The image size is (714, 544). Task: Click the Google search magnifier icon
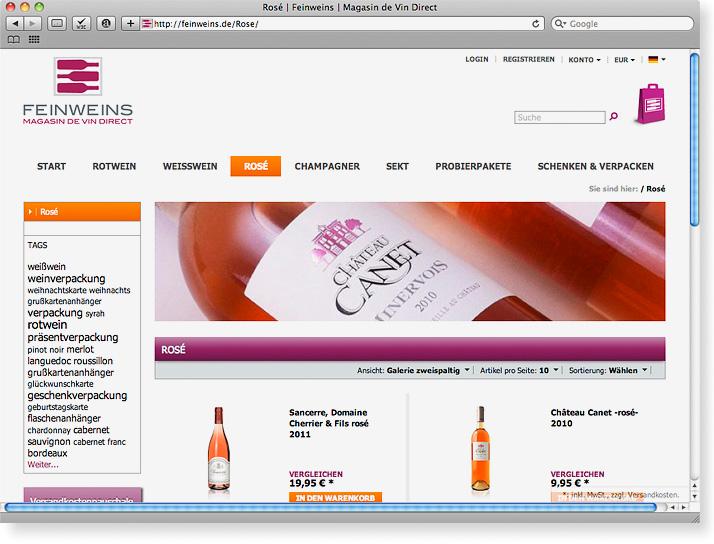tap(560, 24)
